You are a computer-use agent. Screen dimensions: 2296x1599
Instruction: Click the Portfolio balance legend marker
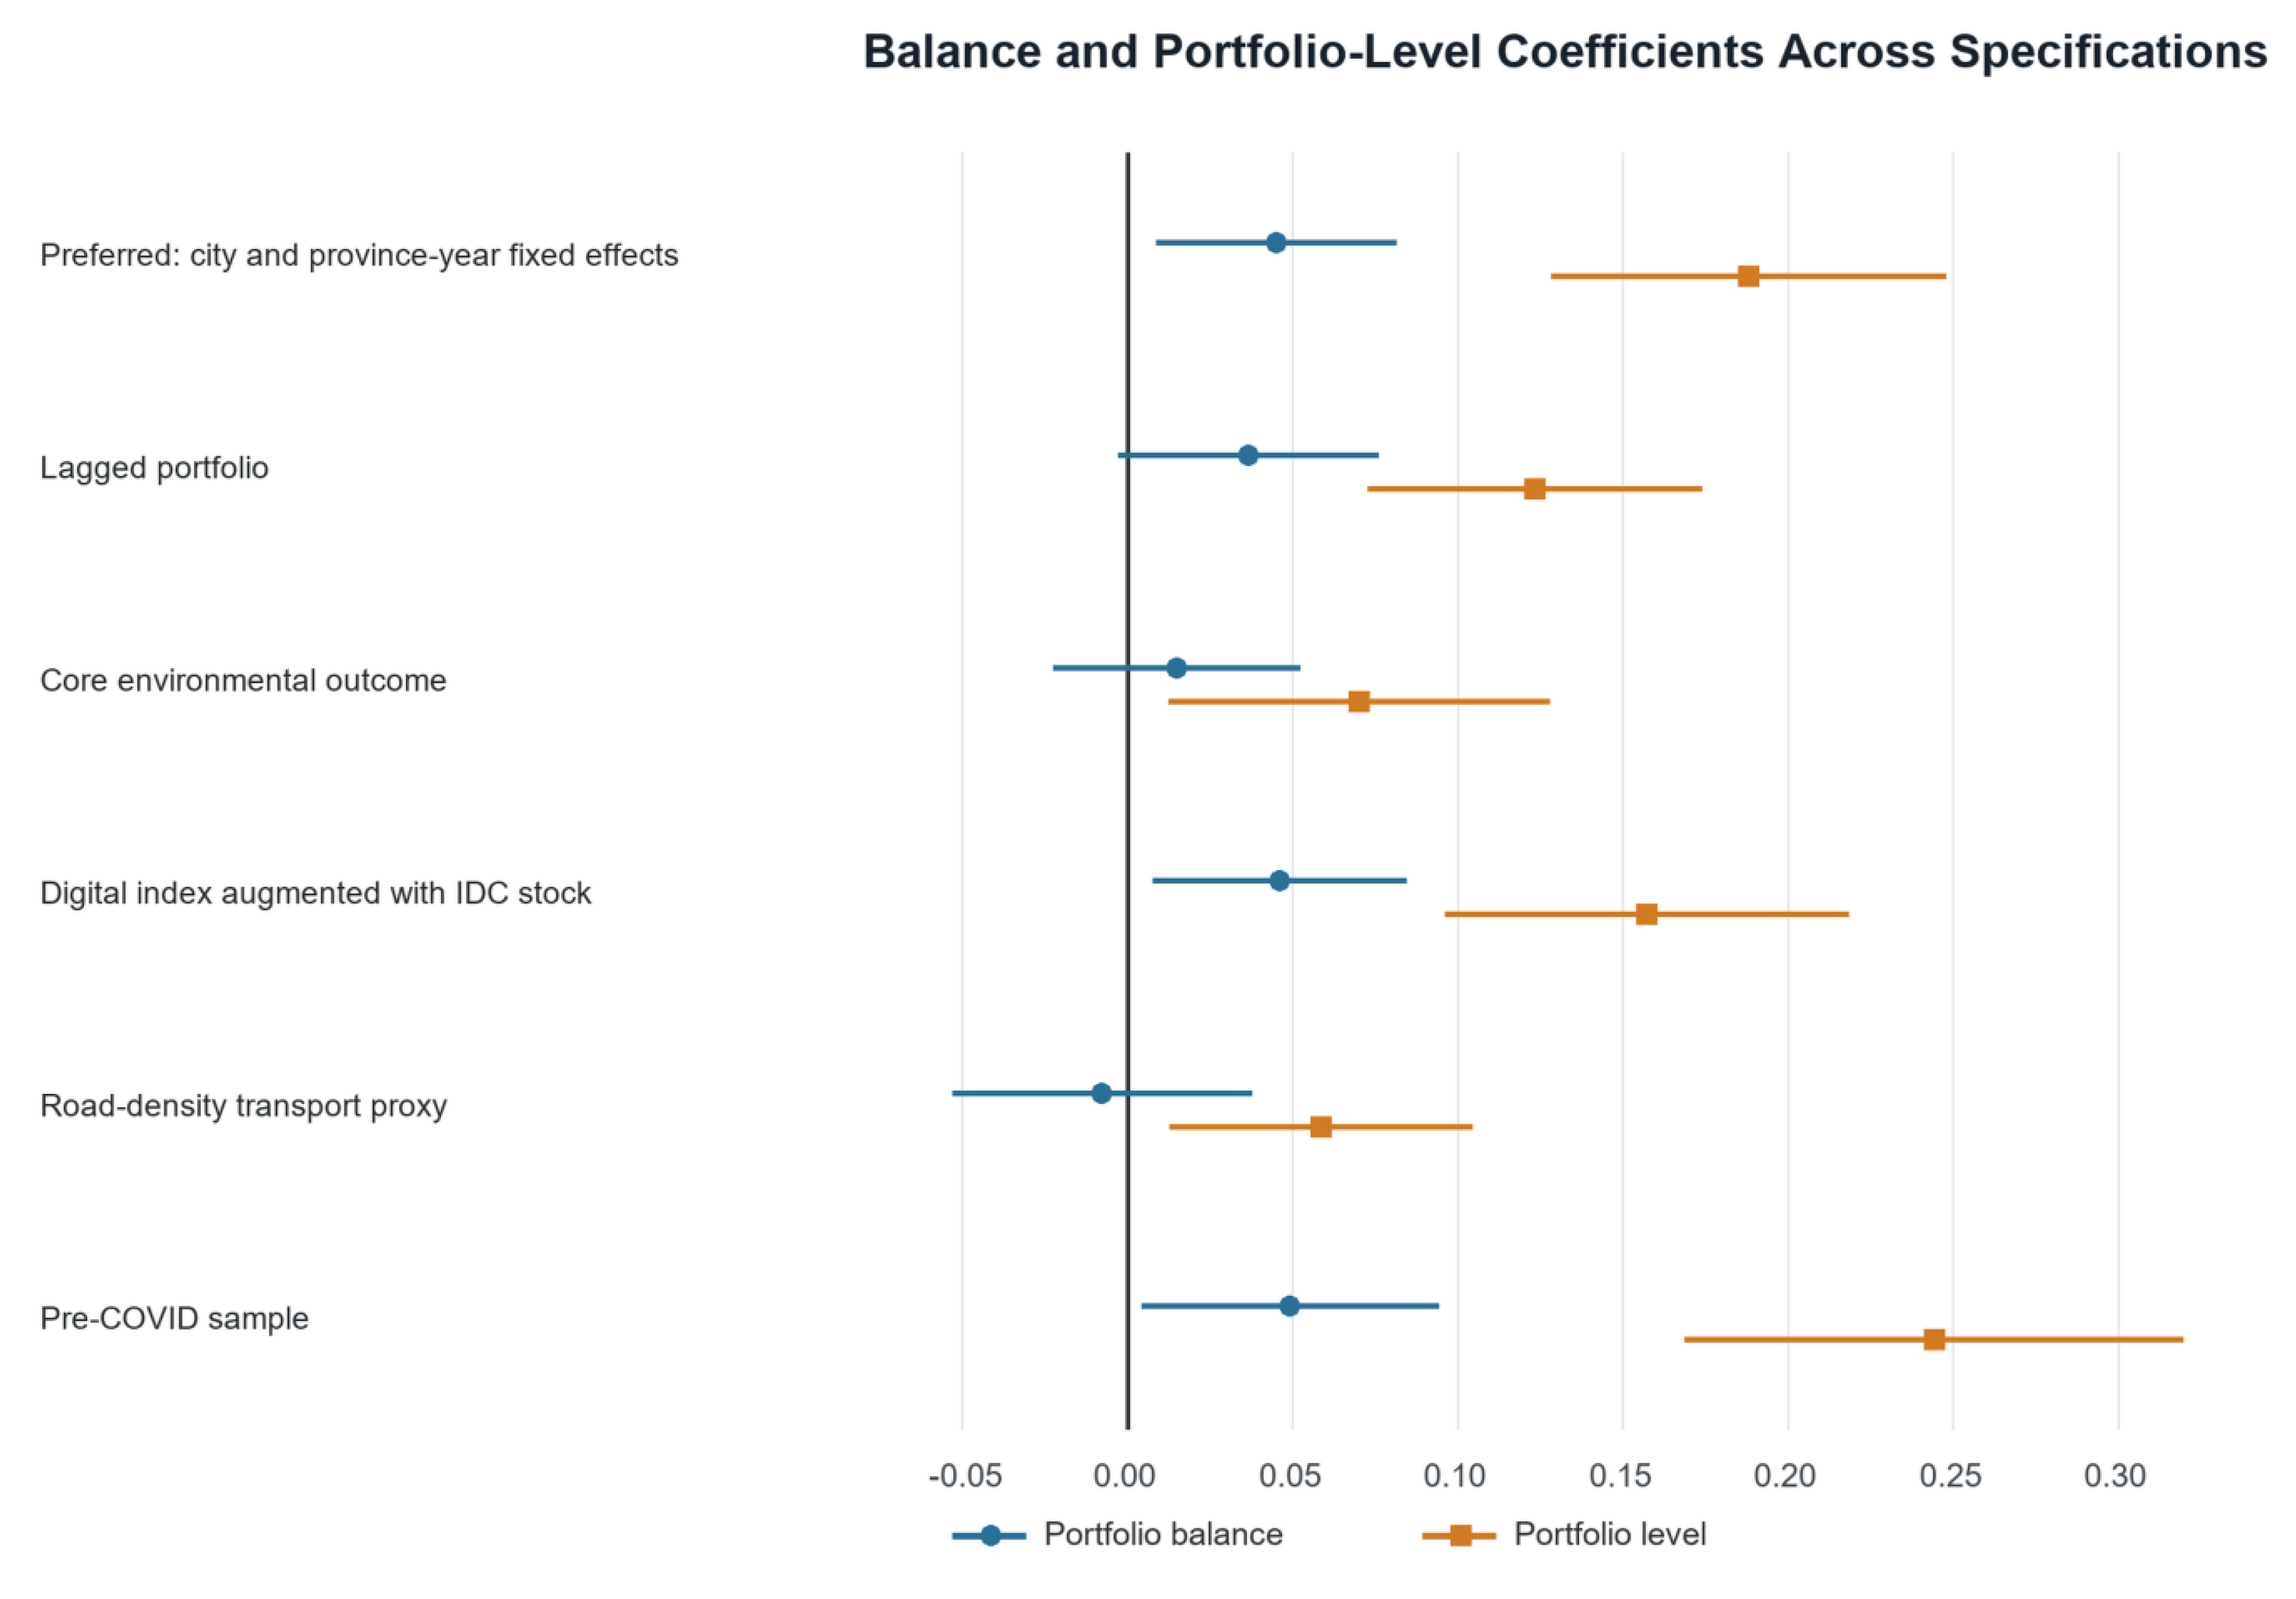pyautogui.click(x=990, y=1536)
